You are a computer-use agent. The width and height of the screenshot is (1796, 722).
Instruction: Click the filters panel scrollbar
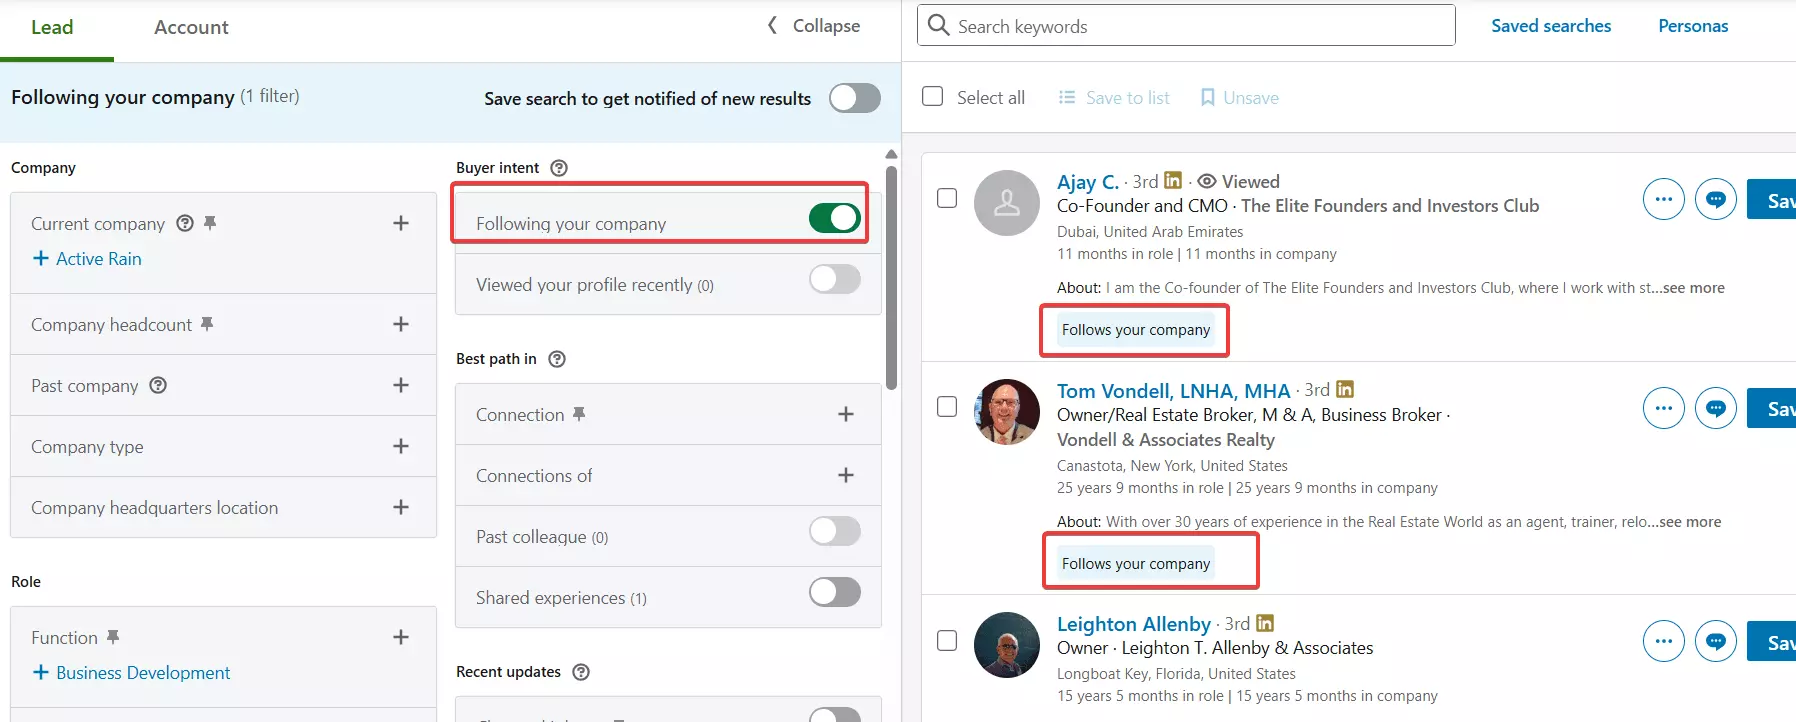click(x=891, y=278)
